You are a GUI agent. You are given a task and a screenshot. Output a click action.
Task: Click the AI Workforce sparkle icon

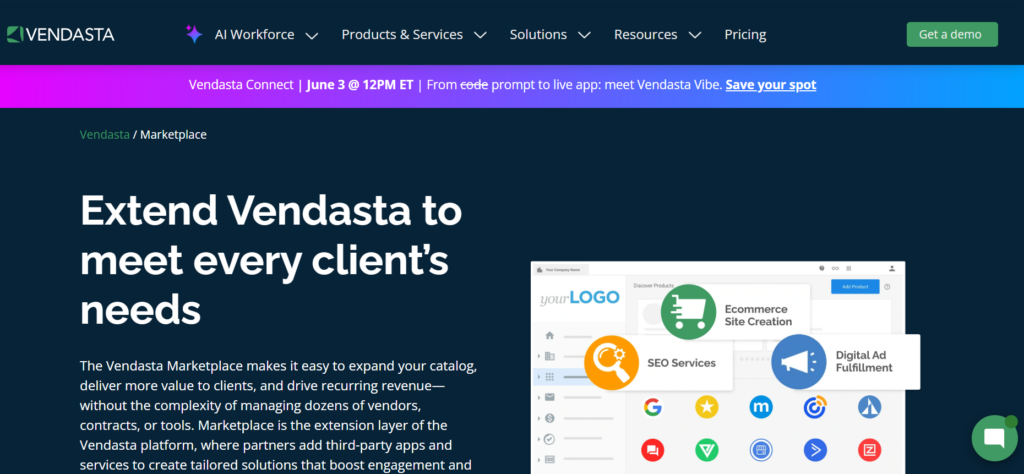(x=194, y=34)
